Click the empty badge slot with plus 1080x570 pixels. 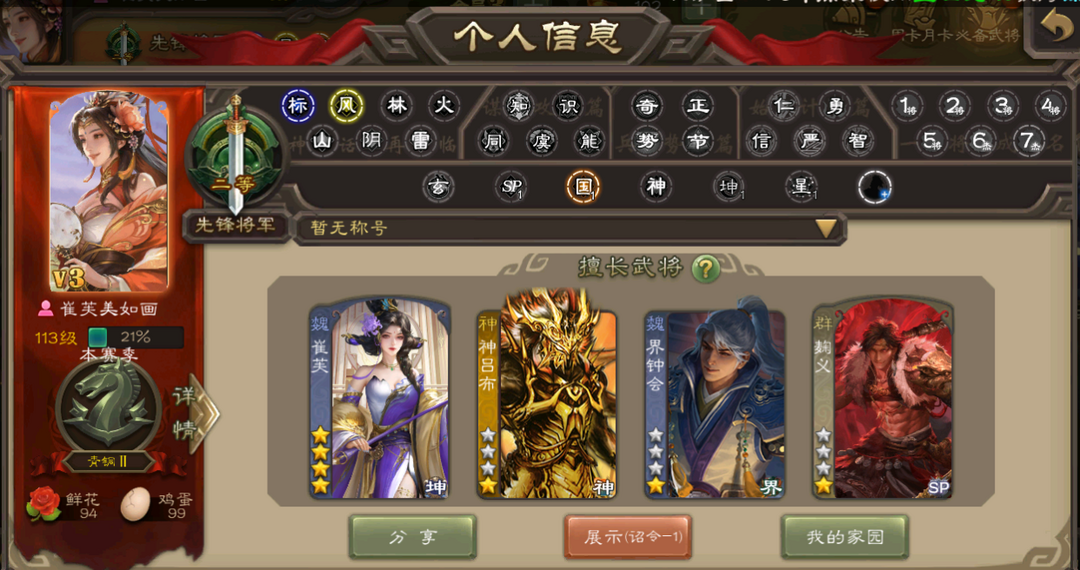[x=875, y=187]
